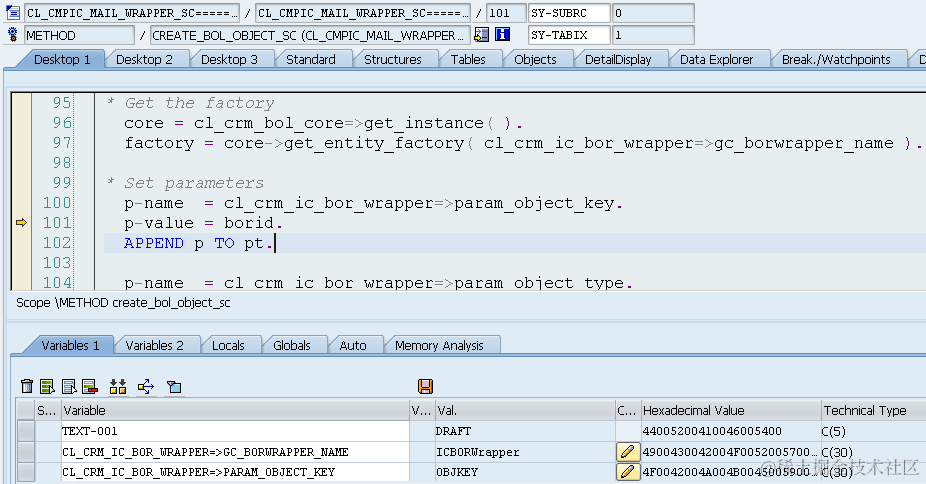
Task: Open the Objects tab
Action: click(535, 59)
